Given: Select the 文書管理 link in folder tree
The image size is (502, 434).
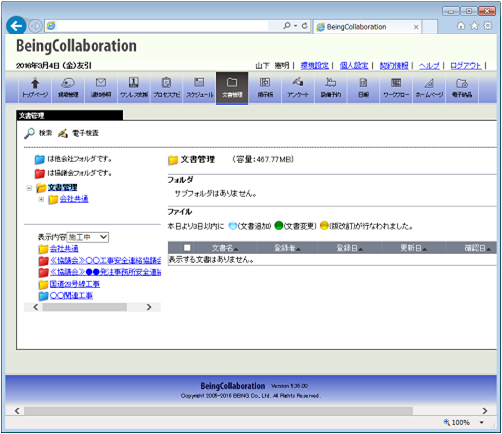Looking at the screenshot, I should 62,187.
